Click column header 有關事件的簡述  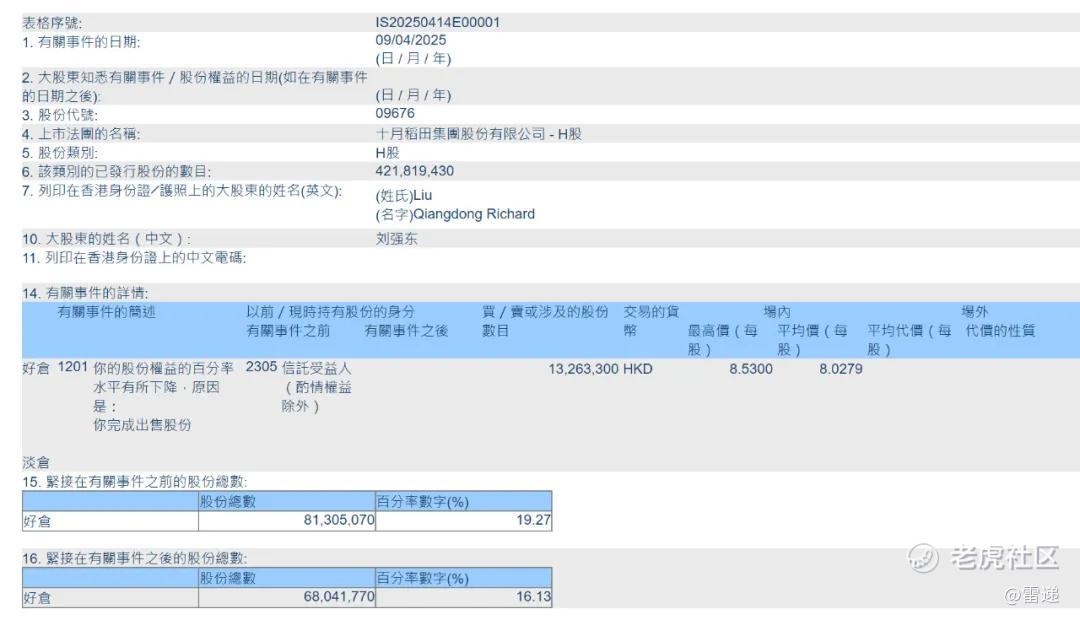click(107, 312)
